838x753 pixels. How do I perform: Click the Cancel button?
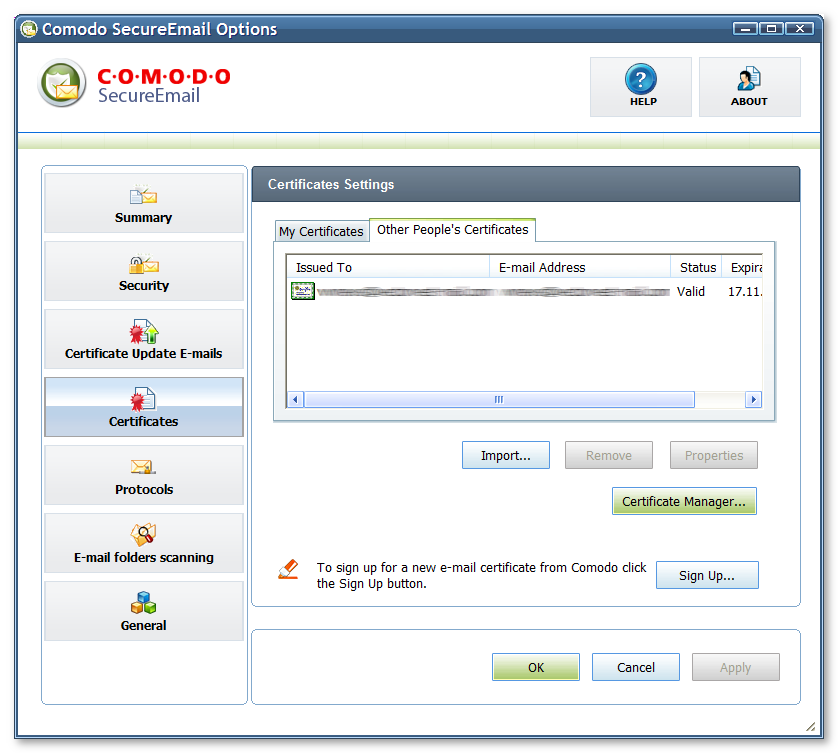click(636, 667)
